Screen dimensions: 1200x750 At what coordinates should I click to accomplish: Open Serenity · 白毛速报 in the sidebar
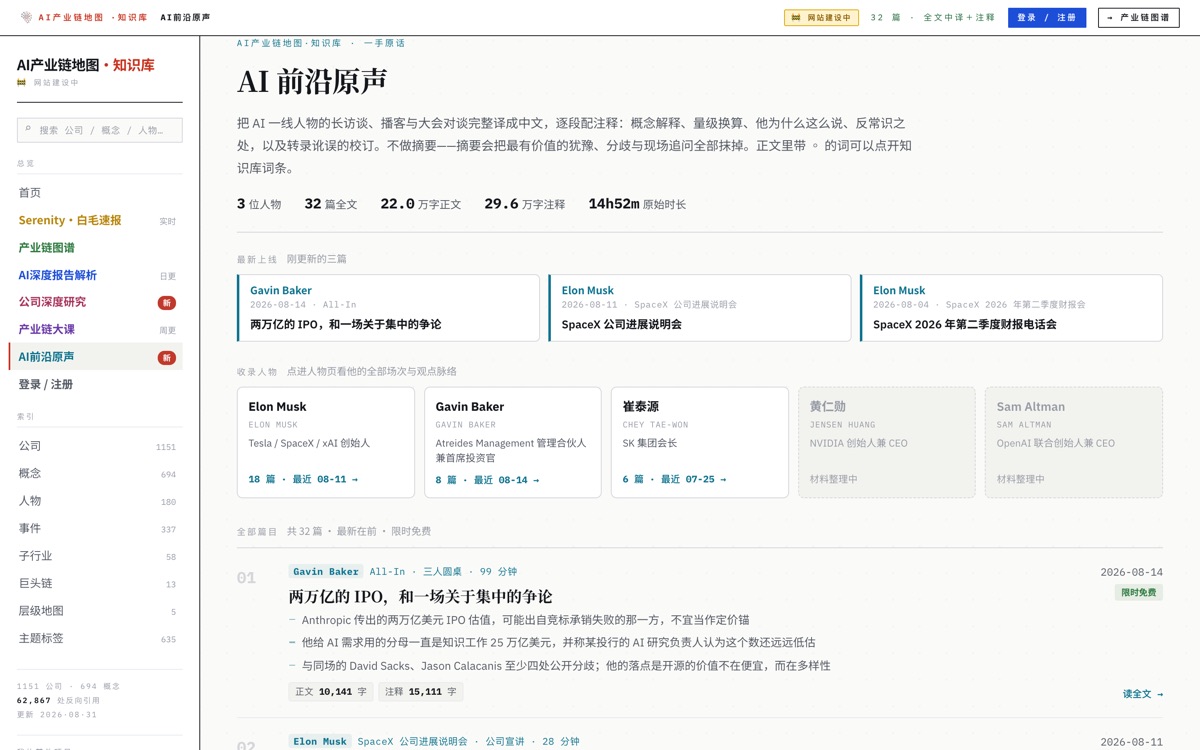[x=96, y=220]
